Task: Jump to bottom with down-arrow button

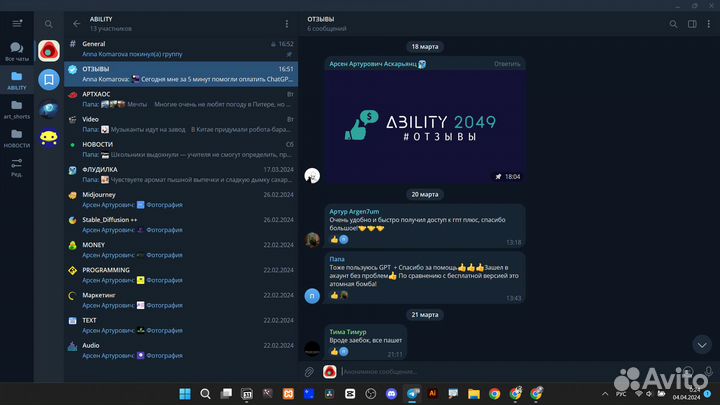Action: (x=702, y=344)
